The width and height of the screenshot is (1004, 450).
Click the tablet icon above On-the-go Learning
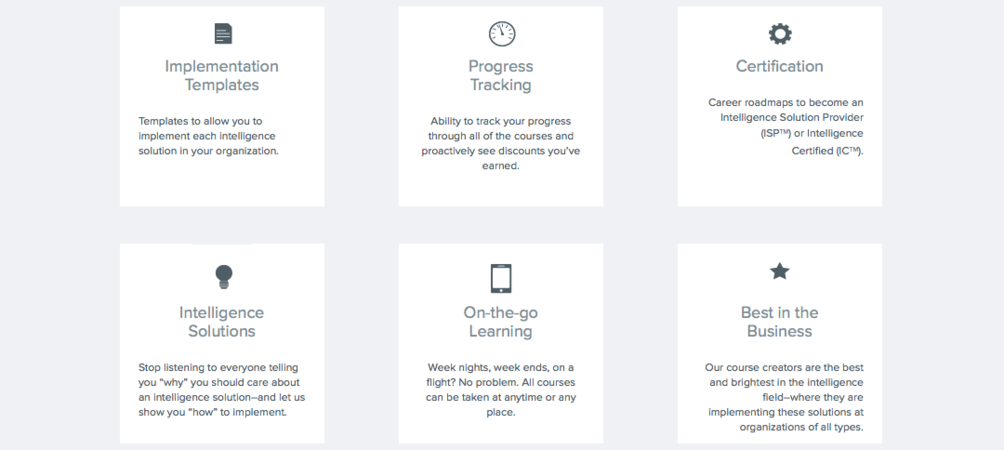pos(501,278)
